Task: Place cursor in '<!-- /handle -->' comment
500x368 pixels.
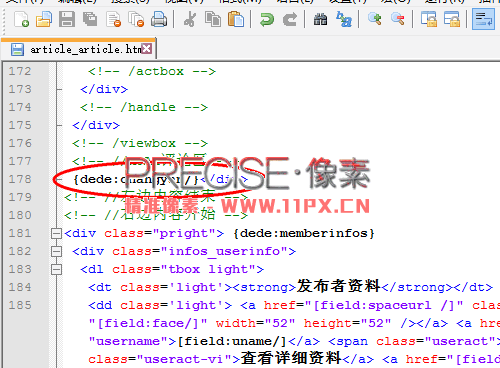Action: (x=144, y=107)
